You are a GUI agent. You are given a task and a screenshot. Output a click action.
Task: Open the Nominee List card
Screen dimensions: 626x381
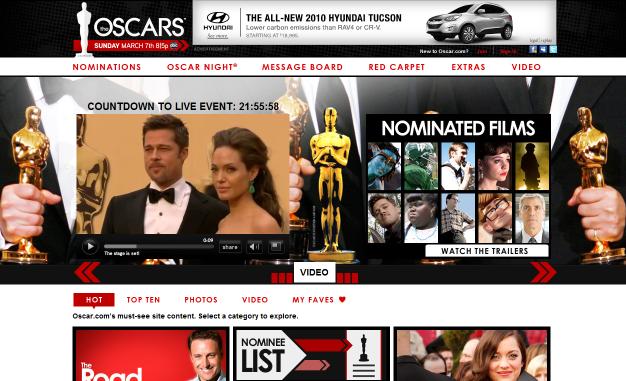click(311, 354)
